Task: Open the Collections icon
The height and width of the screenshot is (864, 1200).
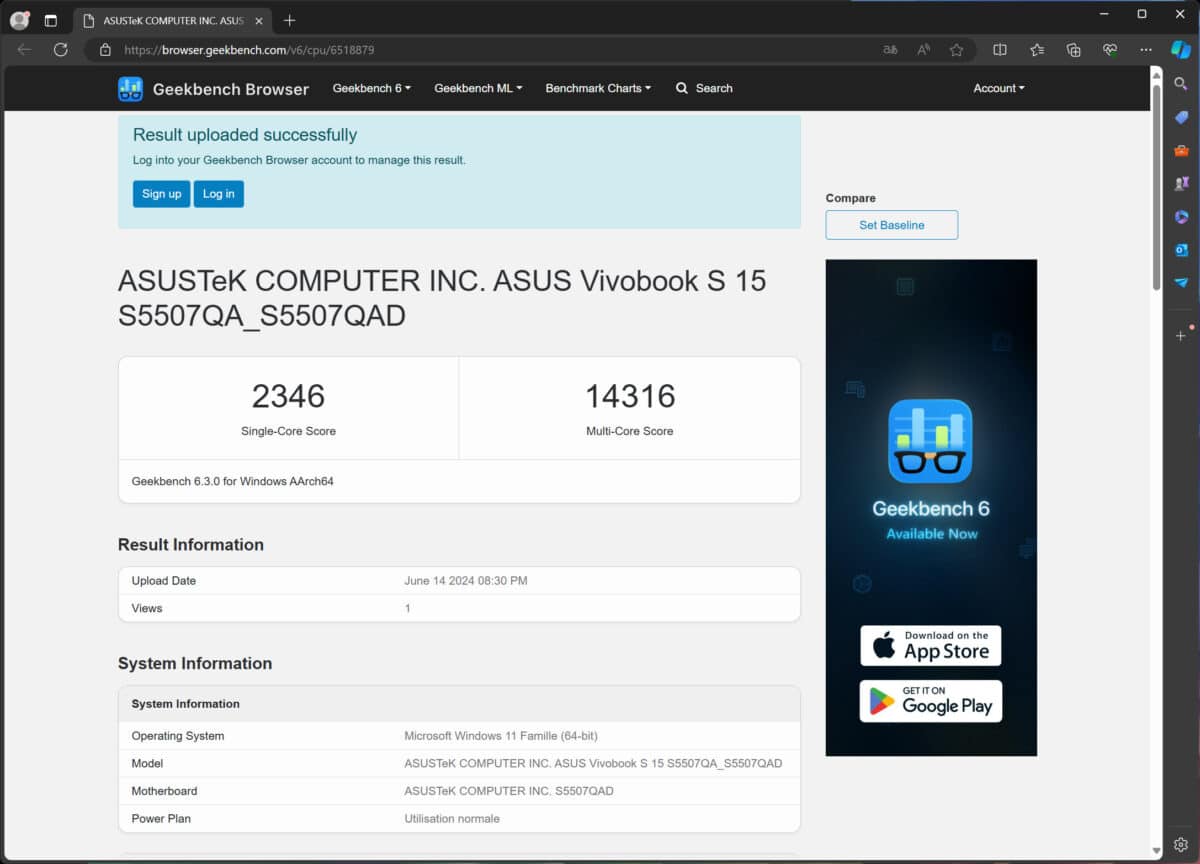Action: coord(1073,49)
